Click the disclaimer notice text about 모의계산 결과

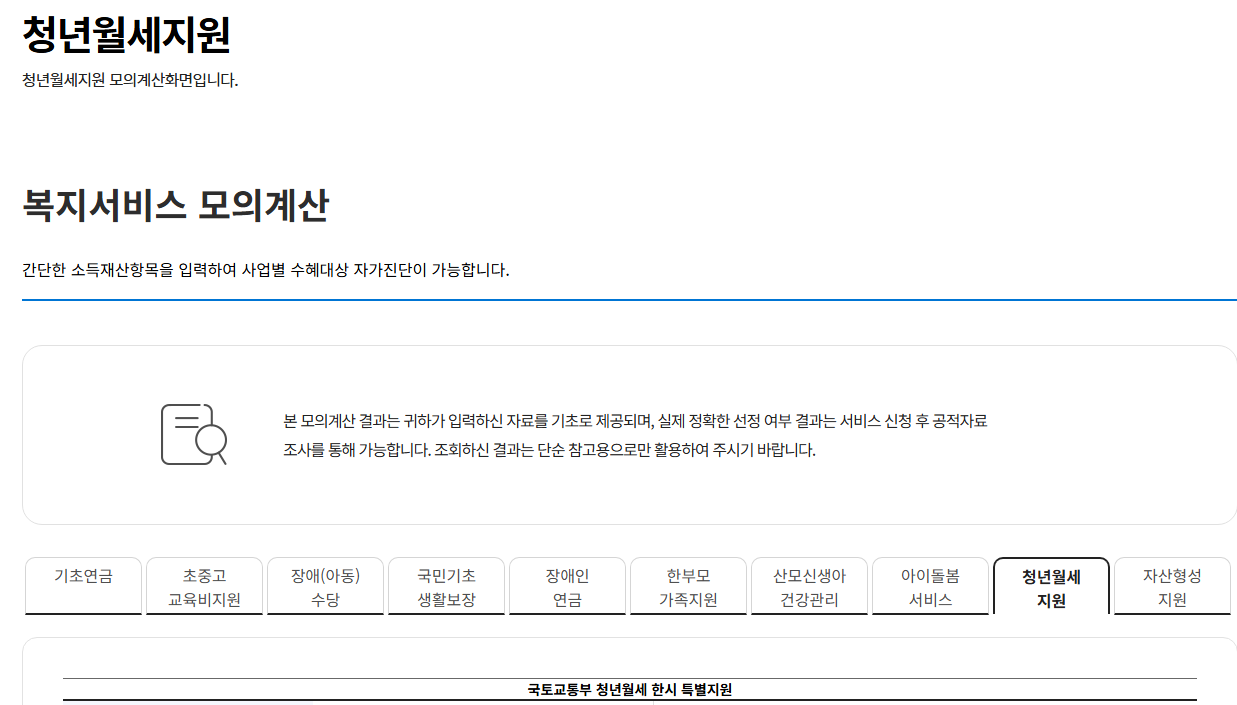[x=635, y=432]
